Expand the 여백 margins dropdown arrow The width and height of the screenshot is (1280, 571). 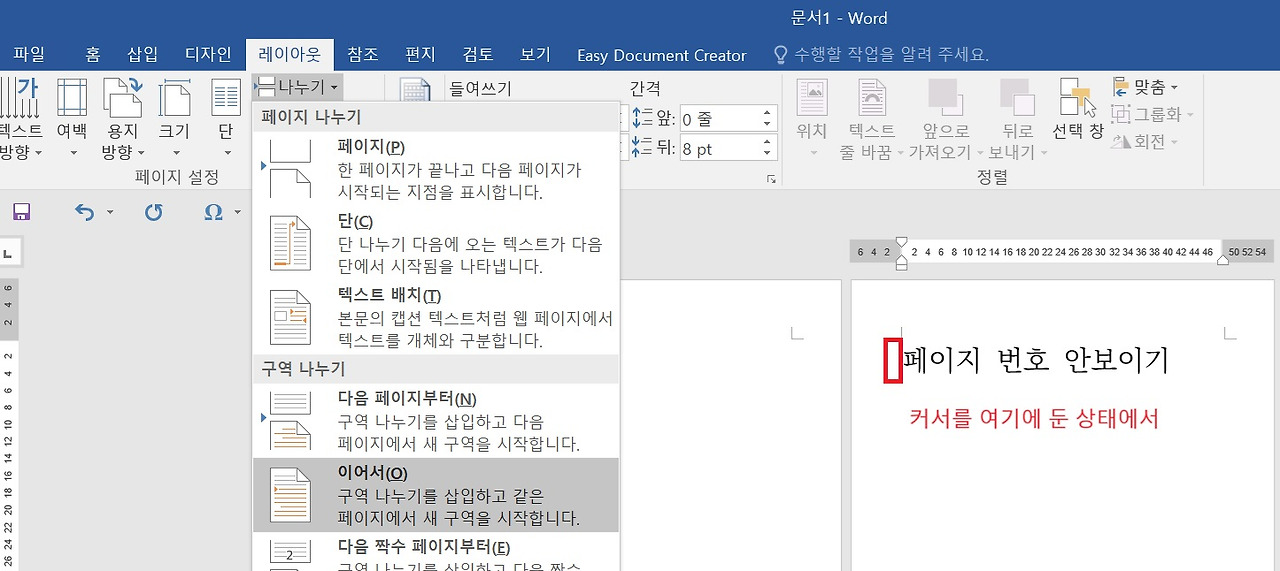click(72, 153)
